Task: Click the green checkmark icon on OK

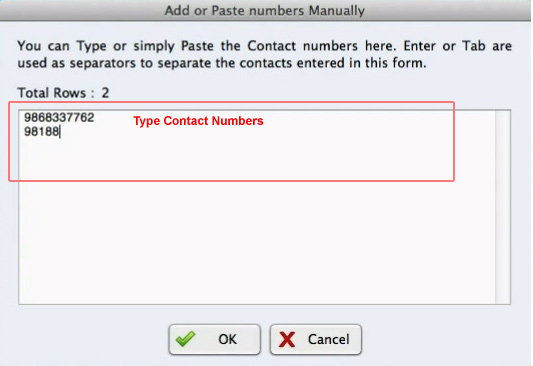Action: pos(186,339)
